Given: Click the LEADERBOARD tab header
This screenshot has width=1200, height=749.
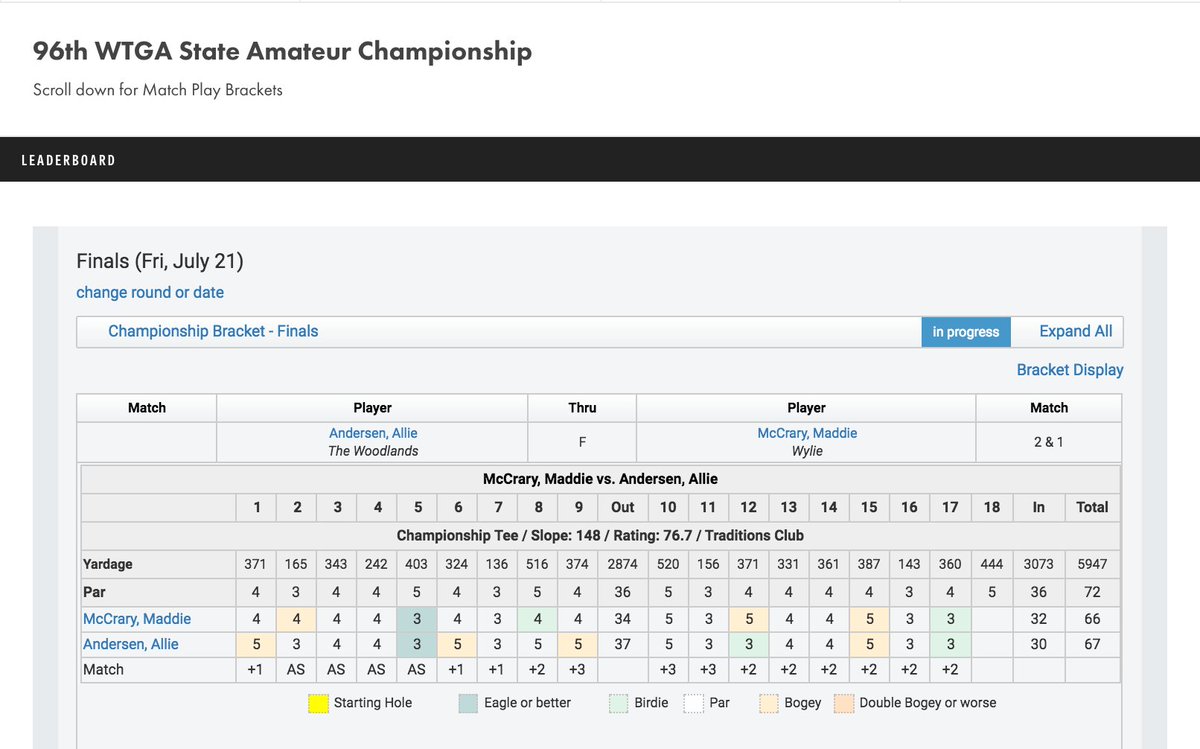Looking at the screenshot, I should pos(68,160).
